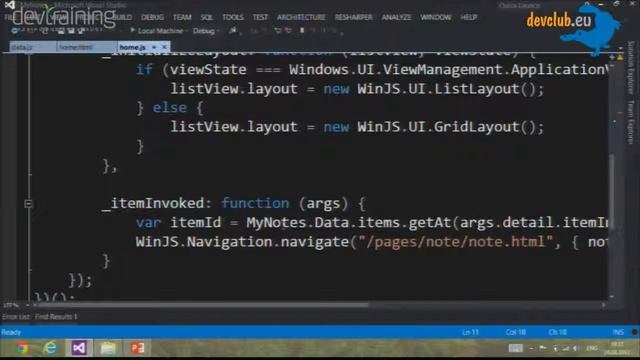The width and height of the screenshot is (640, 360).
Task: Click the Visual Studio taskbar icon
Action: (79, 348)
